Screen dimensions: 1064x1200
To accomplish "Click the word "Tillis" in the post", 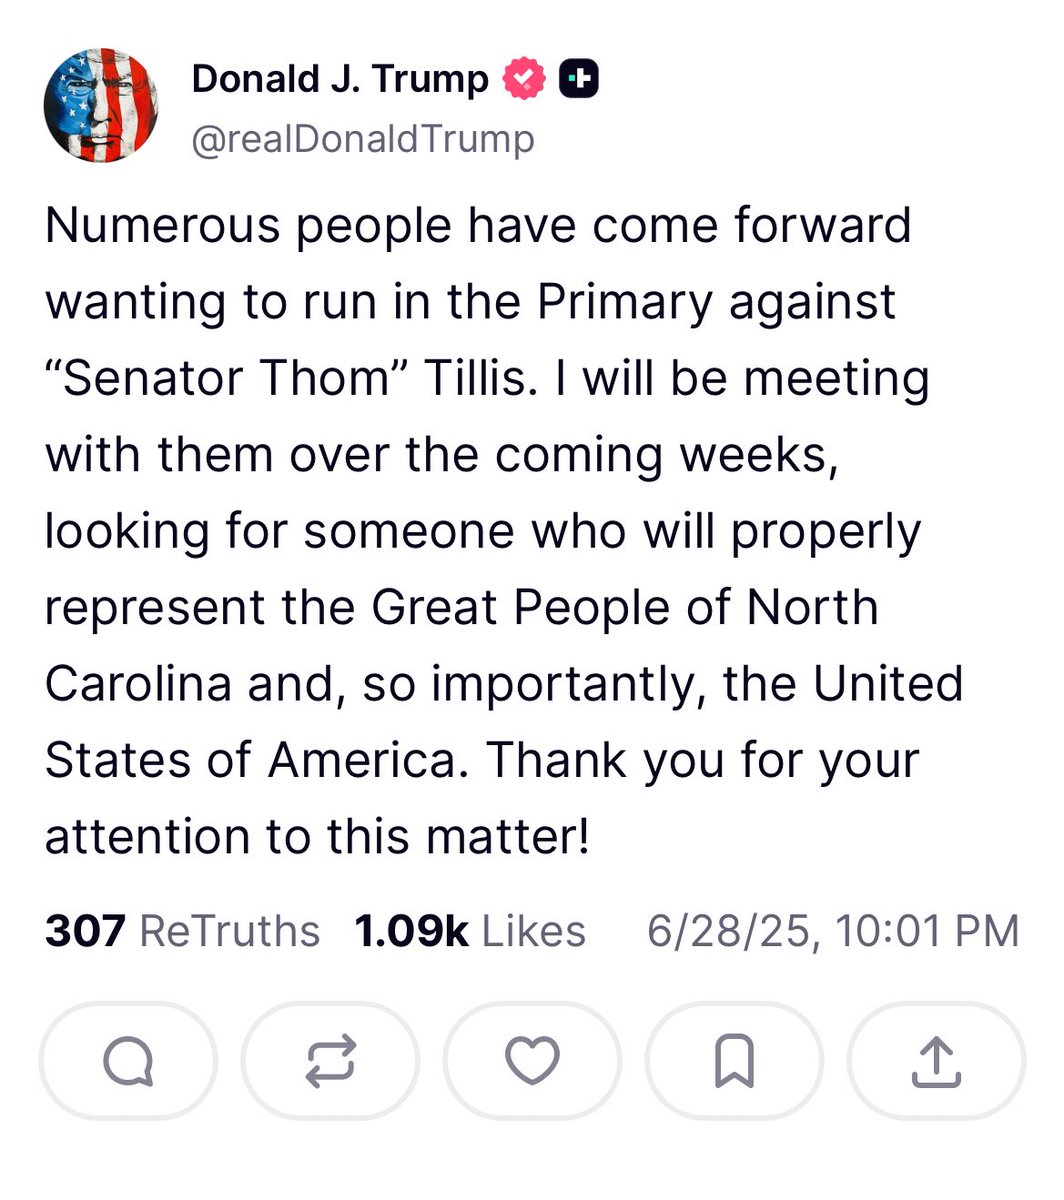I will pos(473,378).
